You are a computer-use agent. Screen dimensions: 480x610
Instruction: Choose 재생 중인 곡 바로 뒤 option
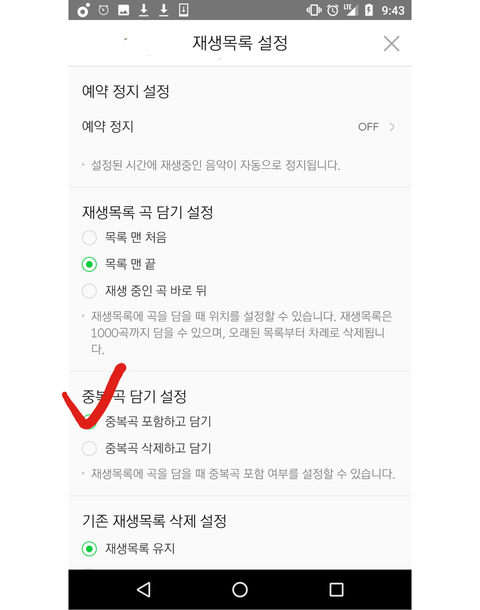click(89, 291)
